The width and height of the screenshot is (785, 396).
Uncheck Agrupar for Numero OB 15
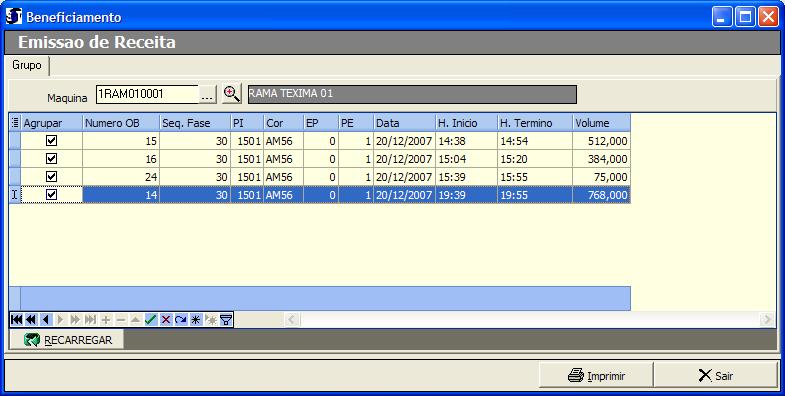coord(51,141)
